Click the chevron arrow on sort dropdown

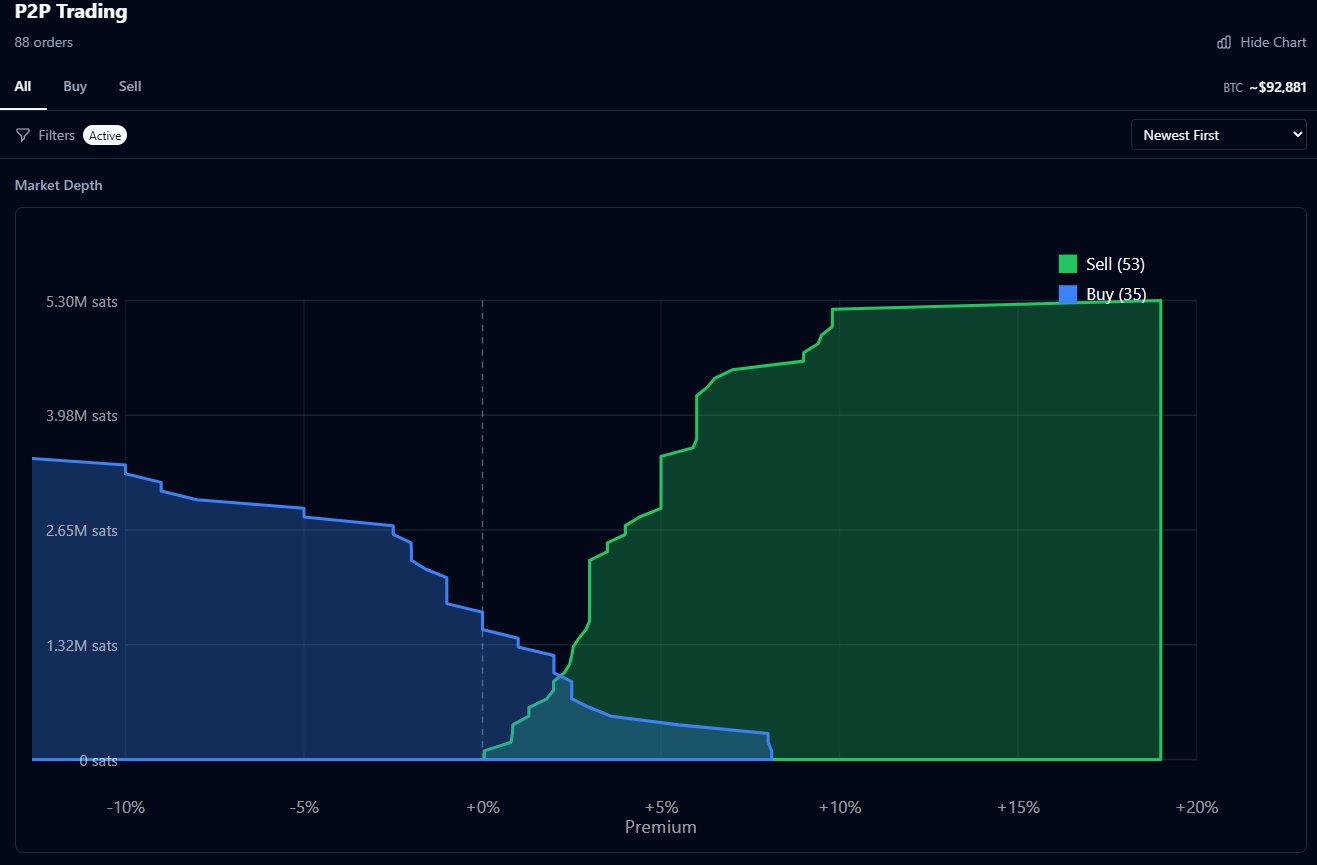point(1297,134)
